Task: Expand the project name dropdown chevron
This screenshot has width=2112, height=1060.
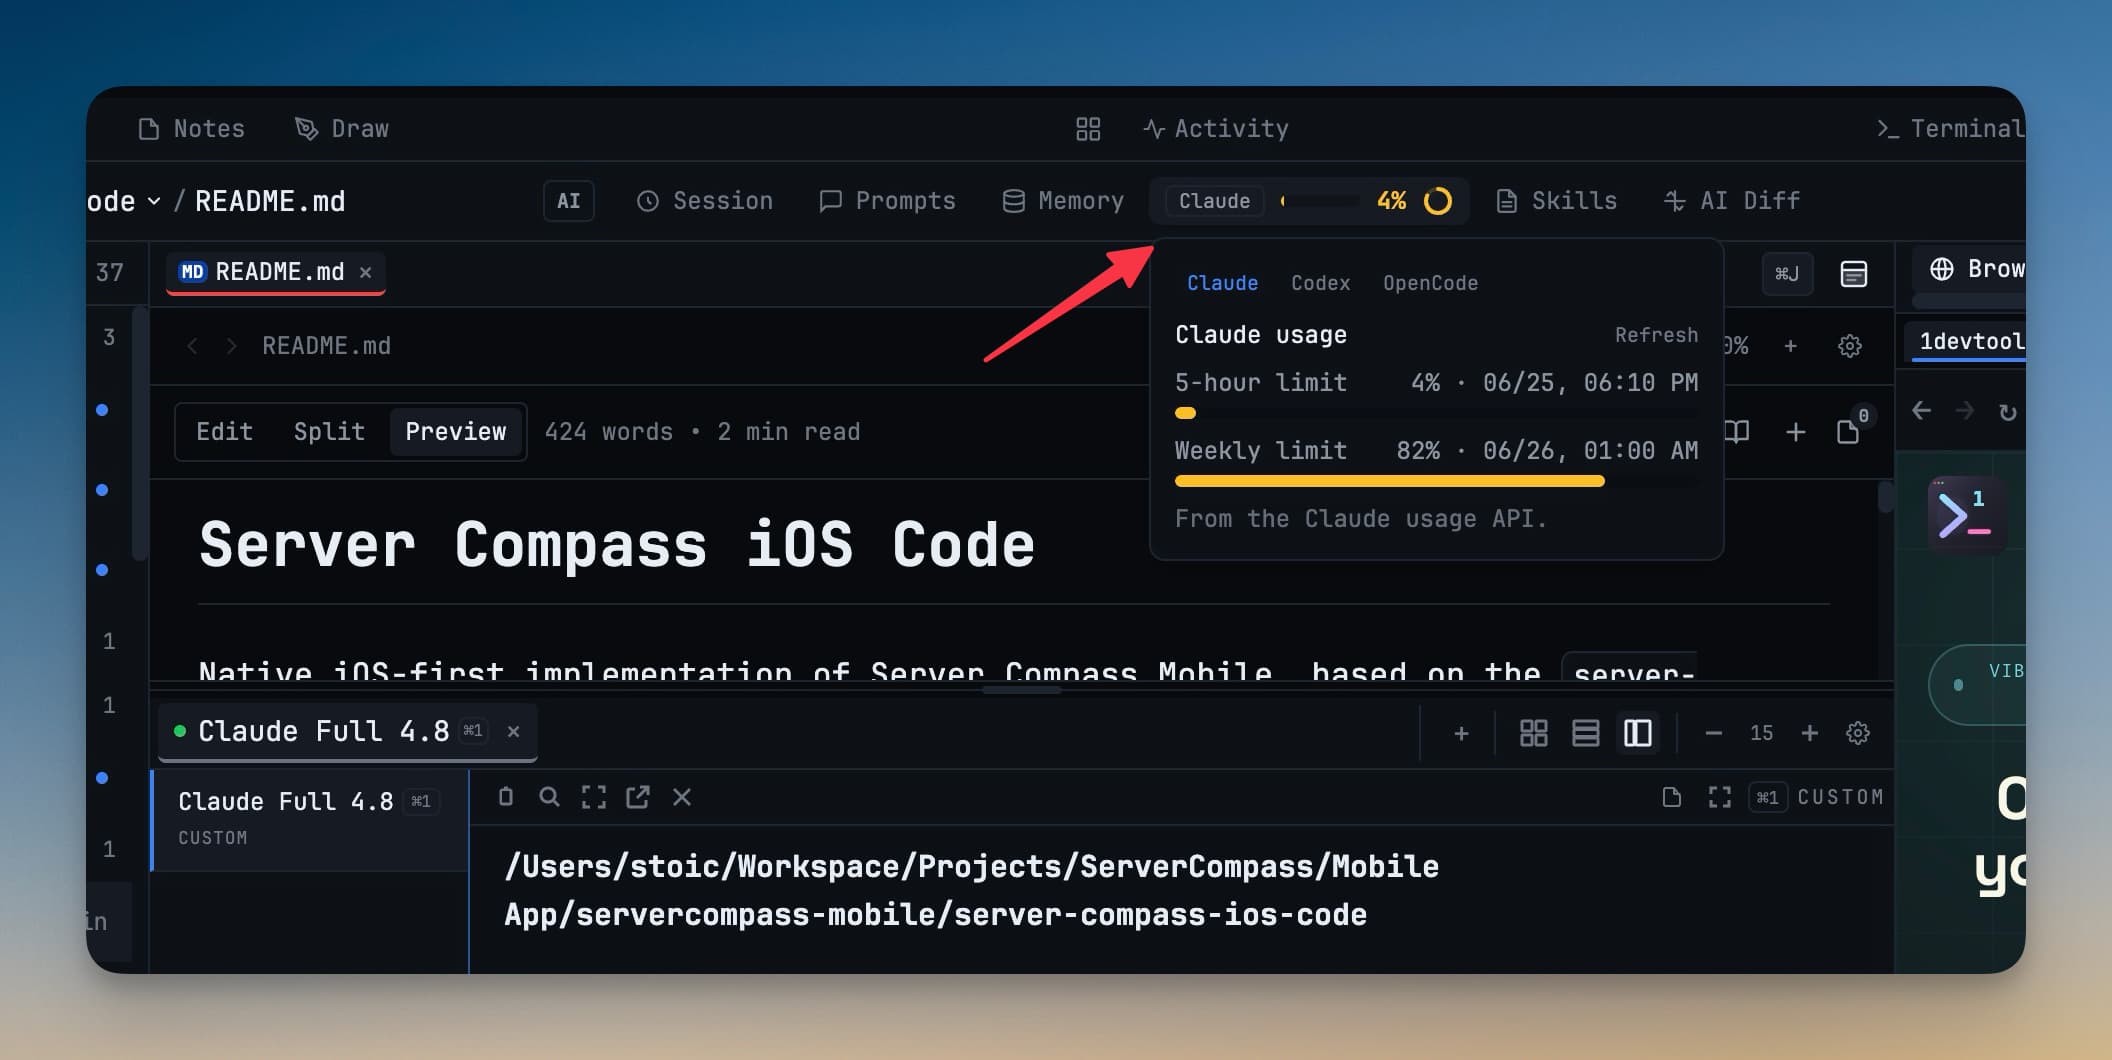Action: point(154,201)
